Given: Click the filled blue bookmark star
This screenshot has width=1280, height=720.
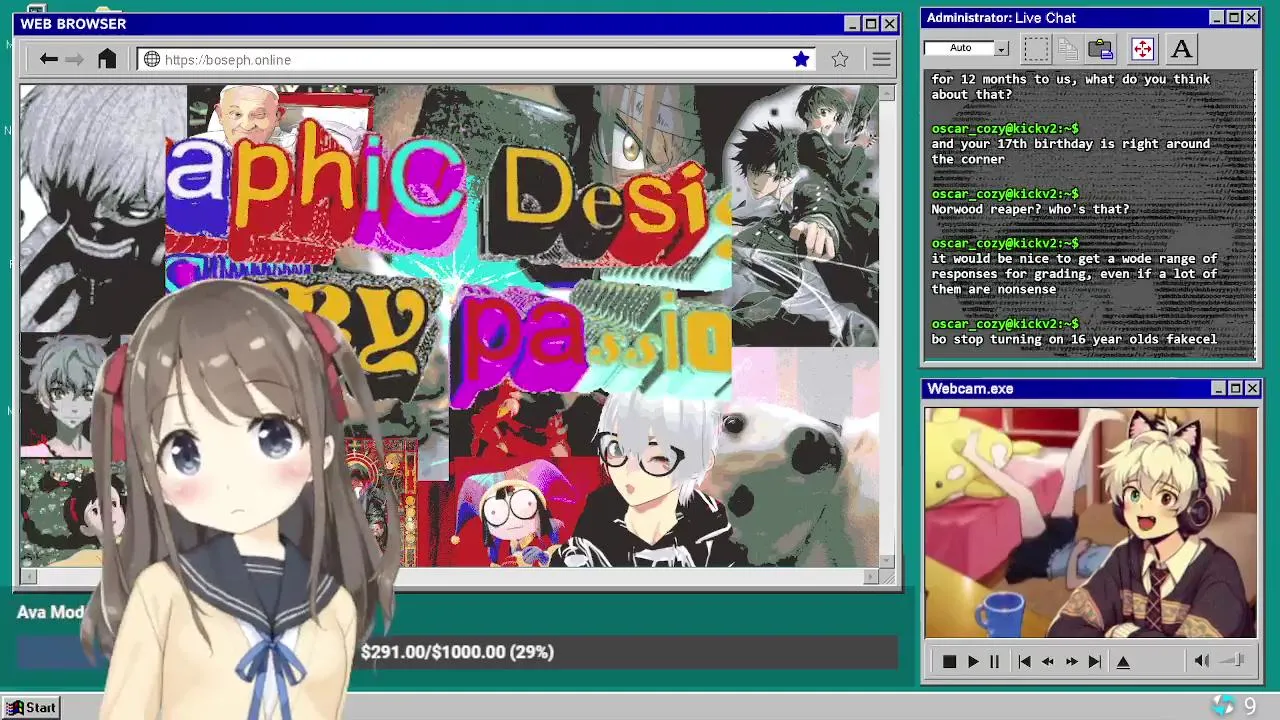Looking at the screenshot, I should coord(801,60).
